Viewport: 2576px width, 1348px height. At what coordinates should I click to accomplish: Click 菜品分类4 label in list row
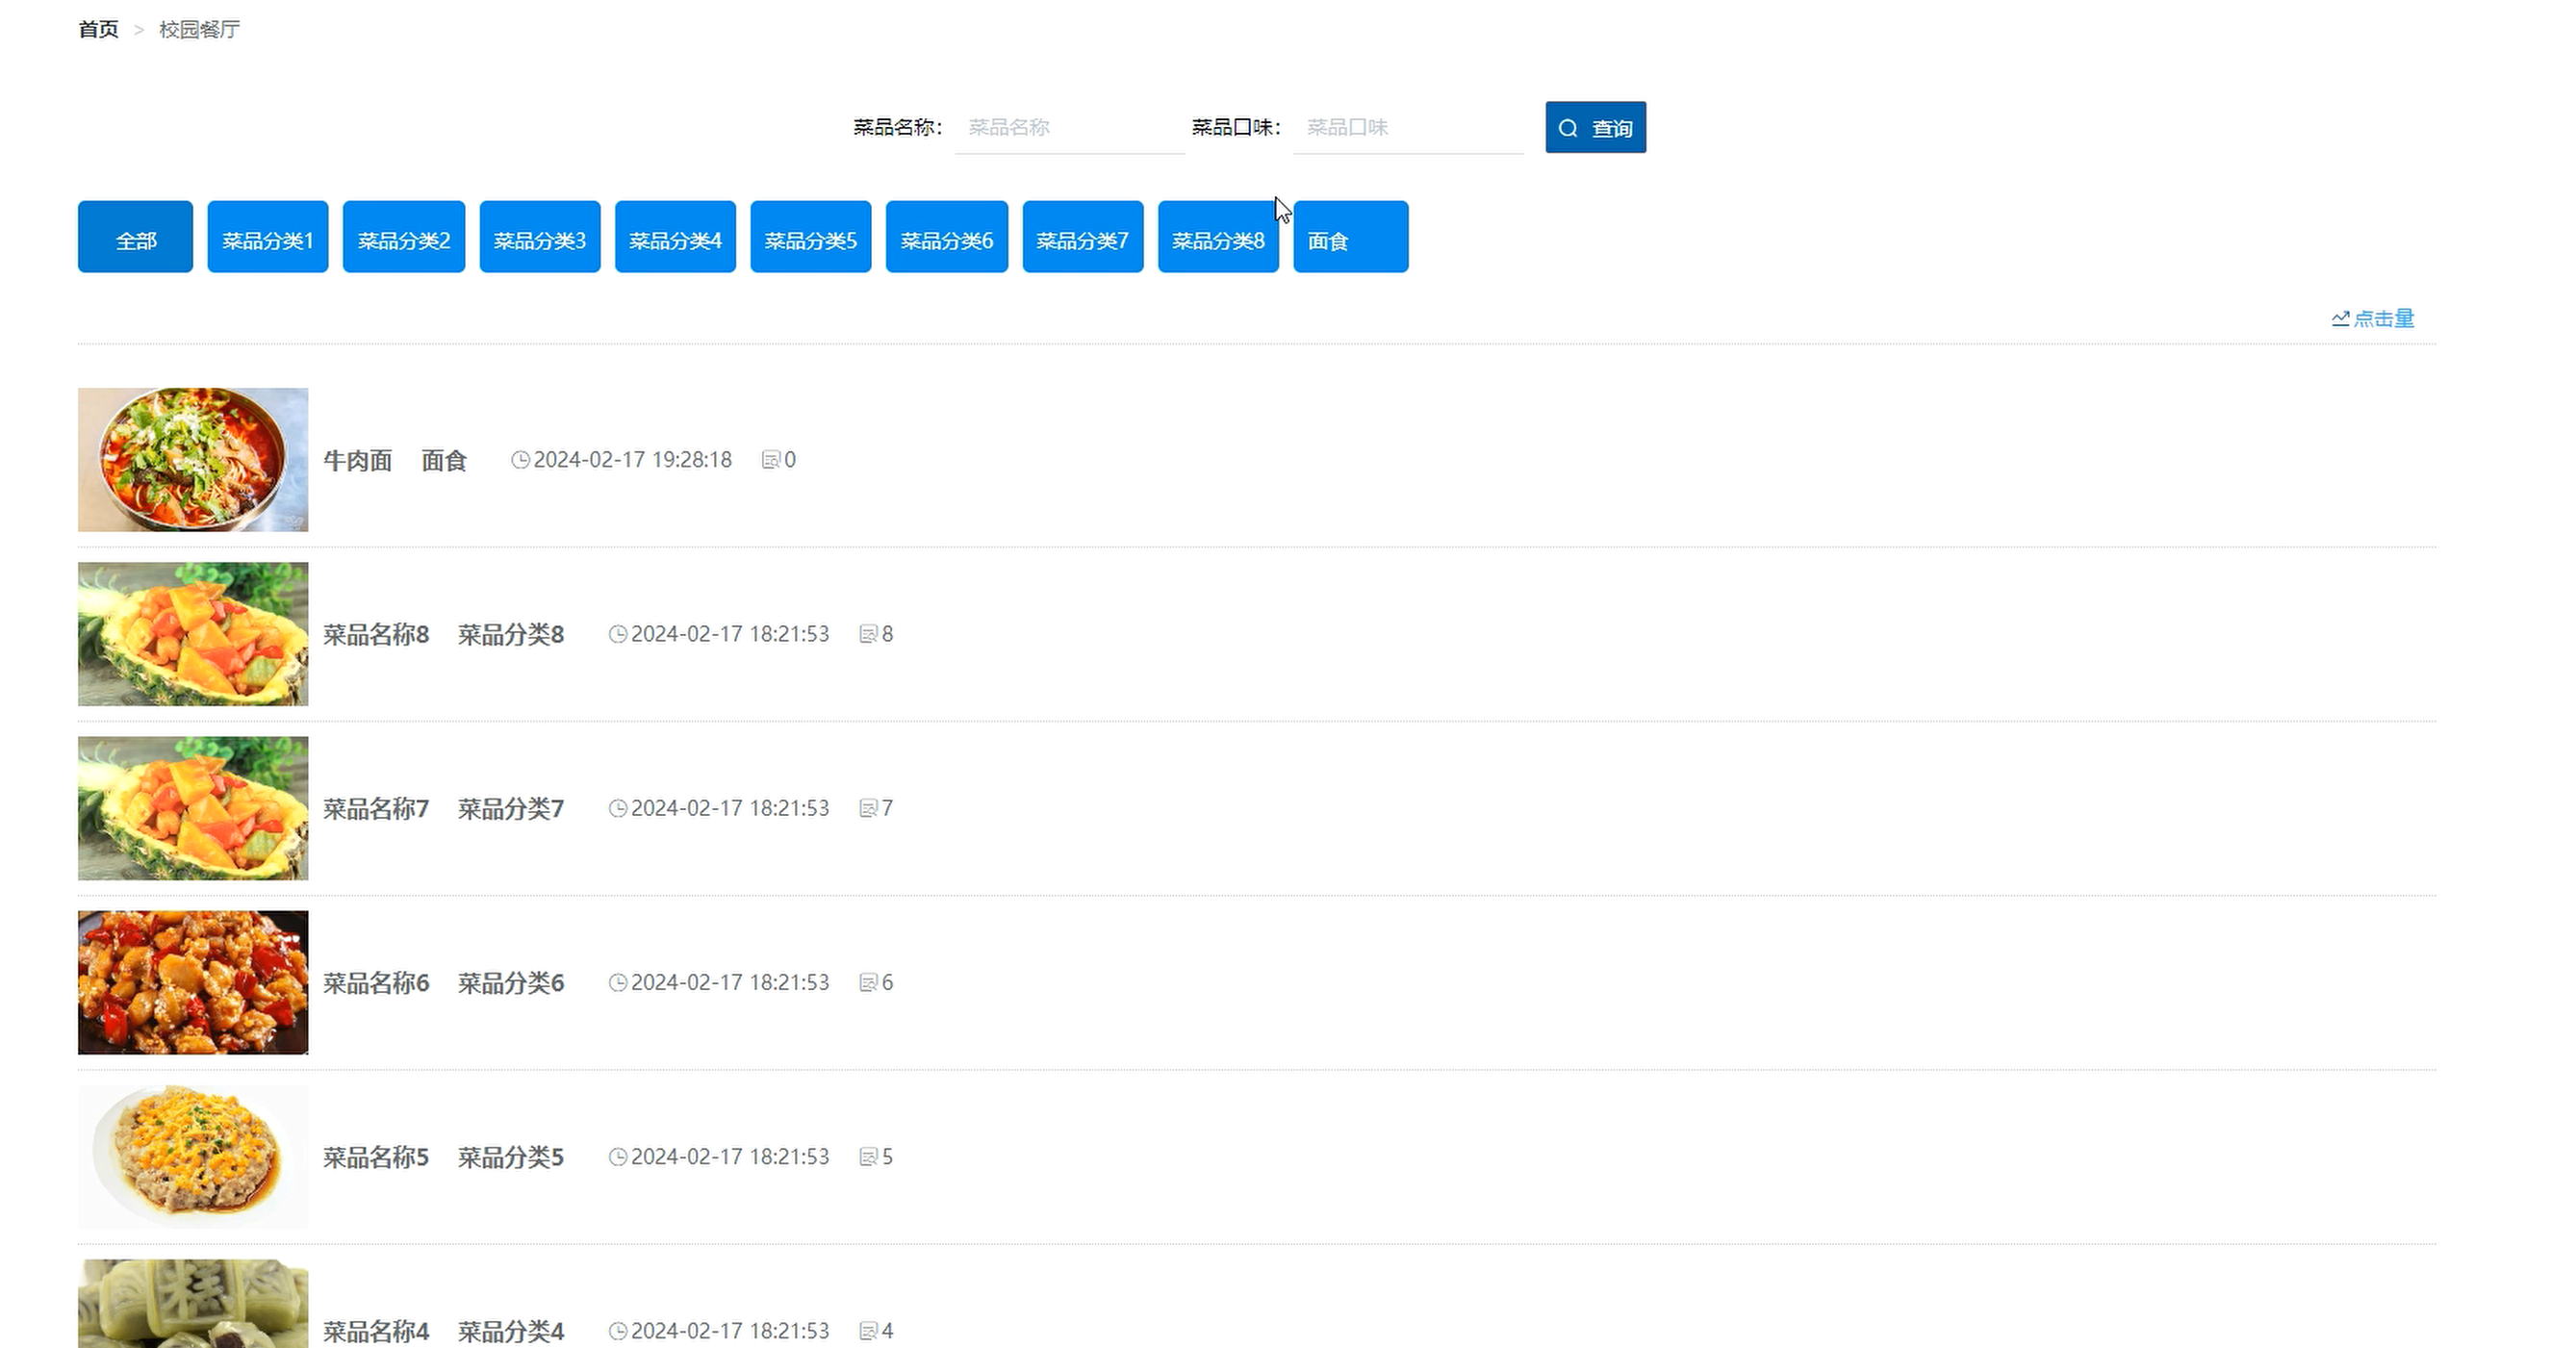pyautogui.click(x=511, y=1331)
